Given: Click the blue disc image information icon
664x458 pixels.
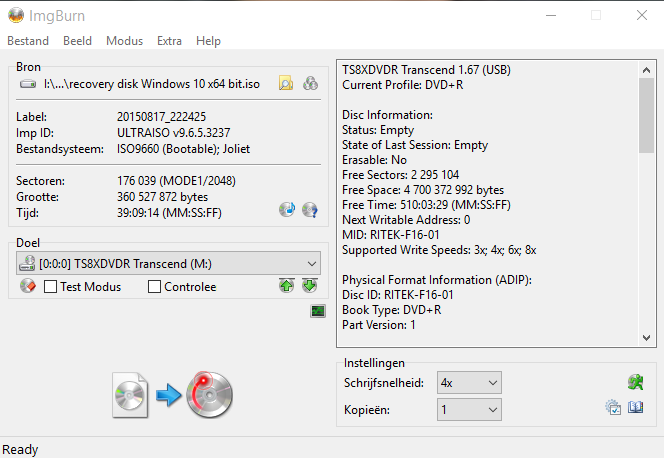Looking at the screenshot, I should [287, 210].
